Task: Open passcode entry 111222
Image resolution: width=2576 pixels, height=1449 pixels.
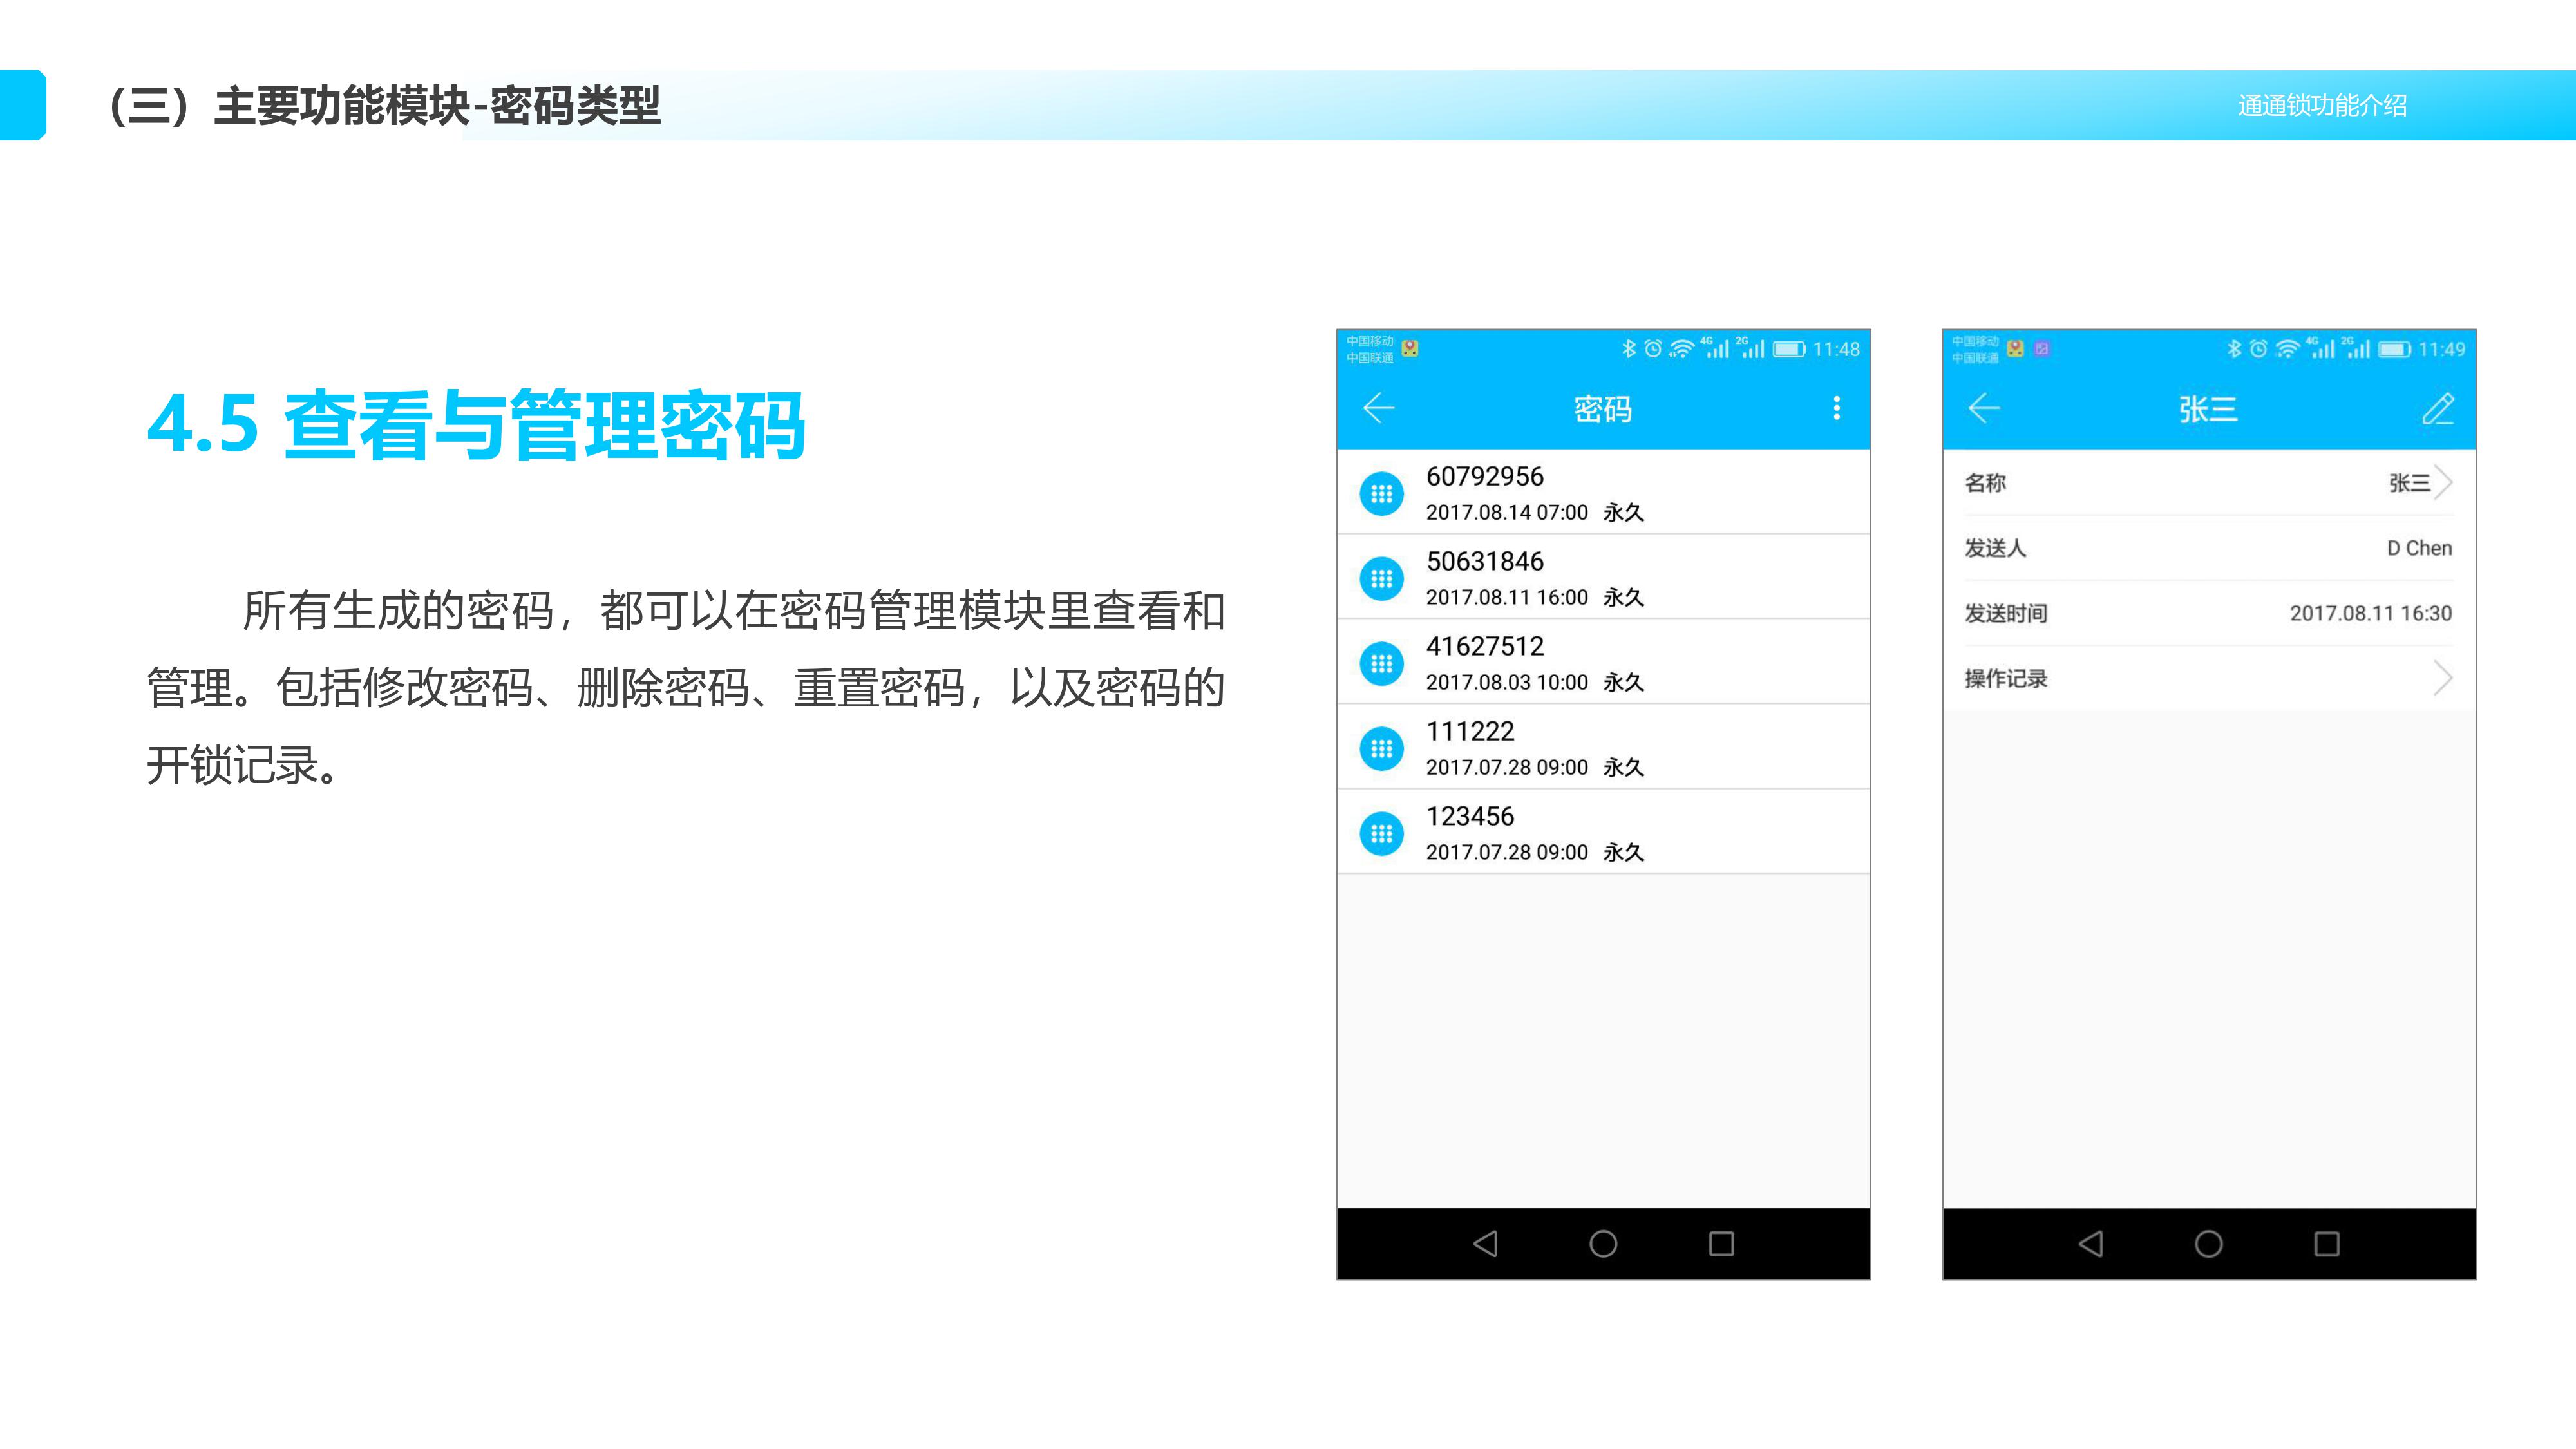Action: tap(1600, 747)
